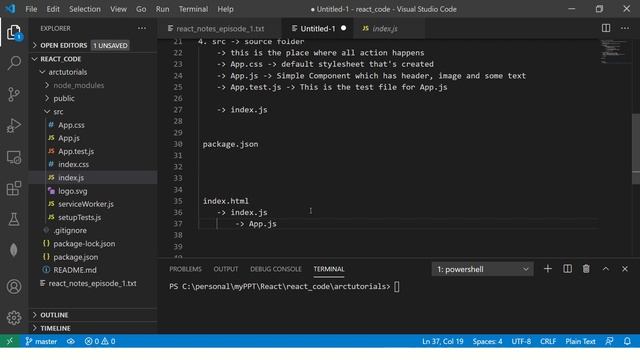Open logo.svg in the explorer
Screen dimensions: 640x360
click(x=93, y=191)
